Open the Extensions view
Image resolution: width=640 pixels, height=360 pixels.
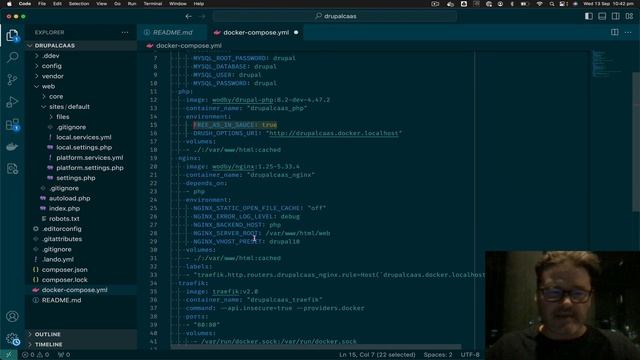click(12, 124)
